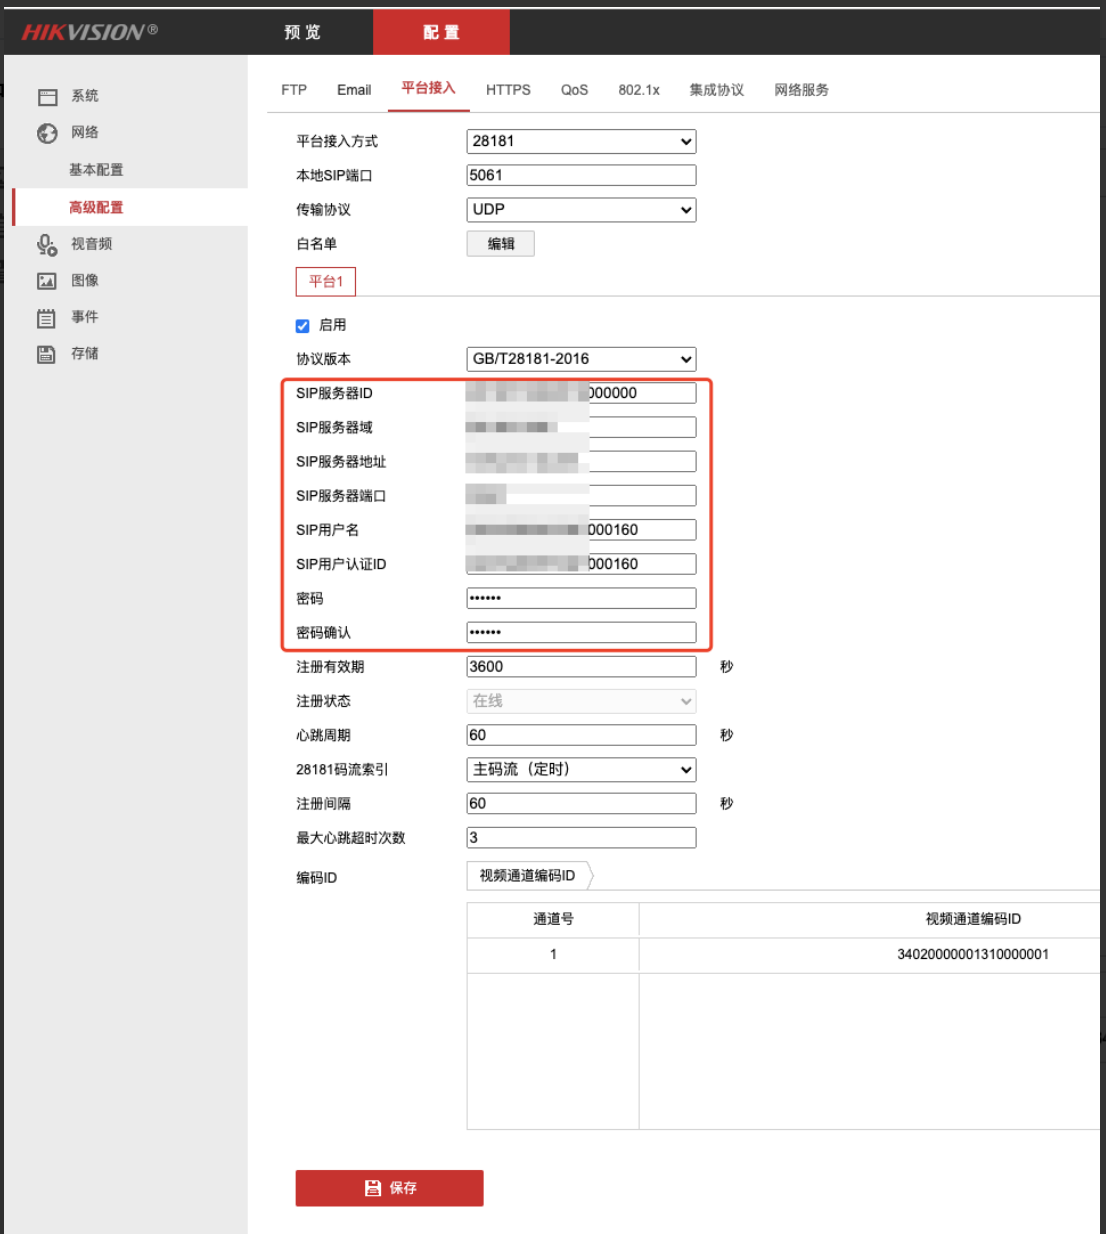Click the red 保存 save button
1106x1234 pixels.
[x=389, y=1188]
